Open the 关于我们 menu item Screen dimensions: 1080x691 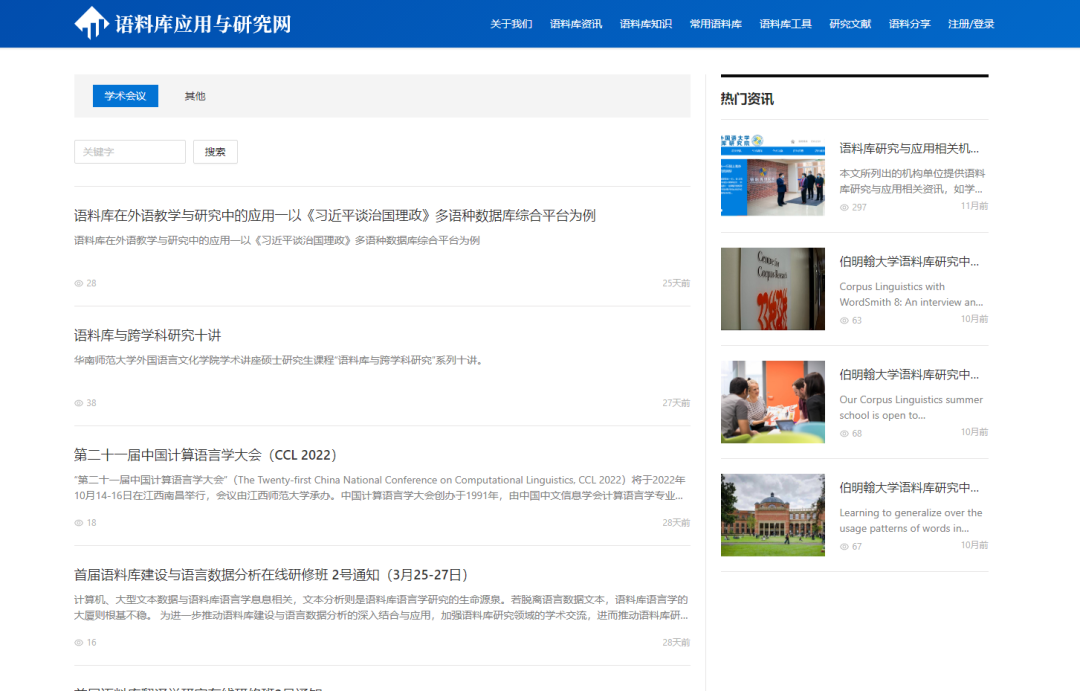(511, 23)
